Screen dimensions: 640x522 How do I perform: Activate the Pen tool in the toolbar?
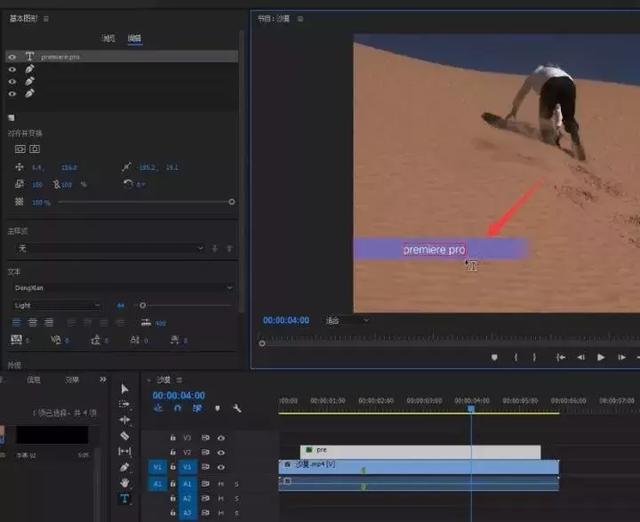click(124, 466)
